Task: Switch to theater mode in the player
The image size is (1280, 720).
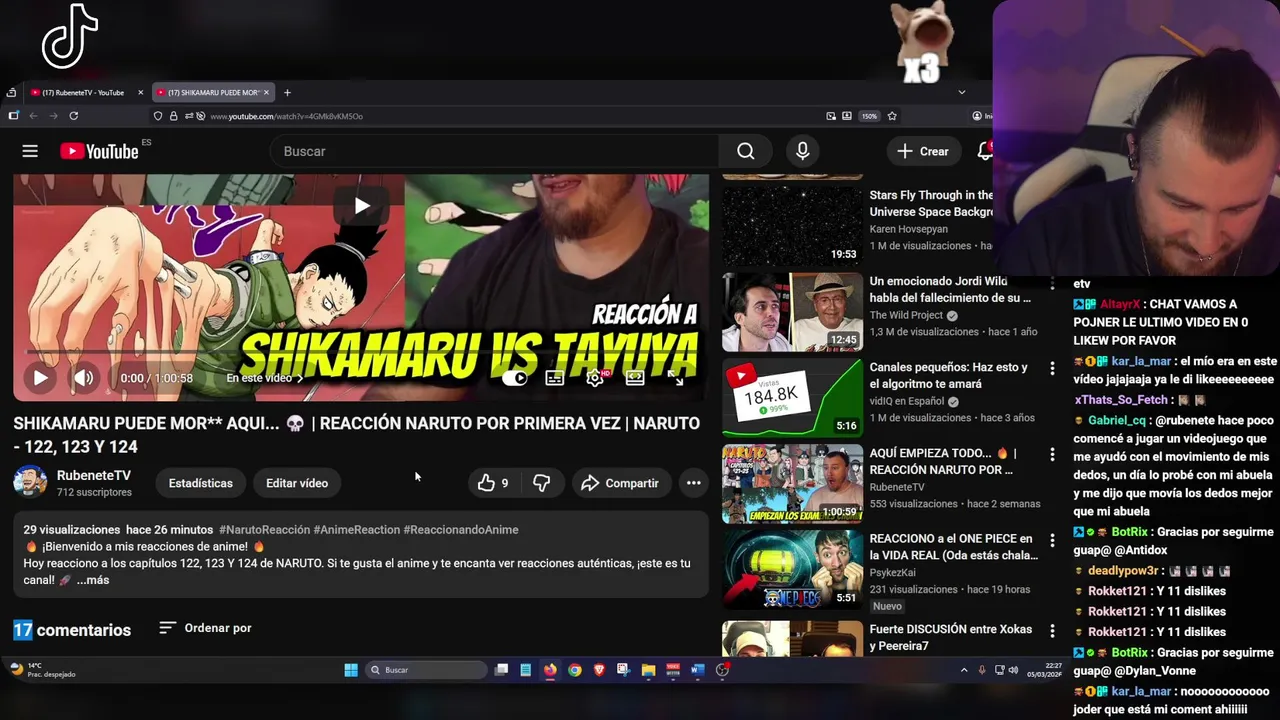Action: coord(635,378)
